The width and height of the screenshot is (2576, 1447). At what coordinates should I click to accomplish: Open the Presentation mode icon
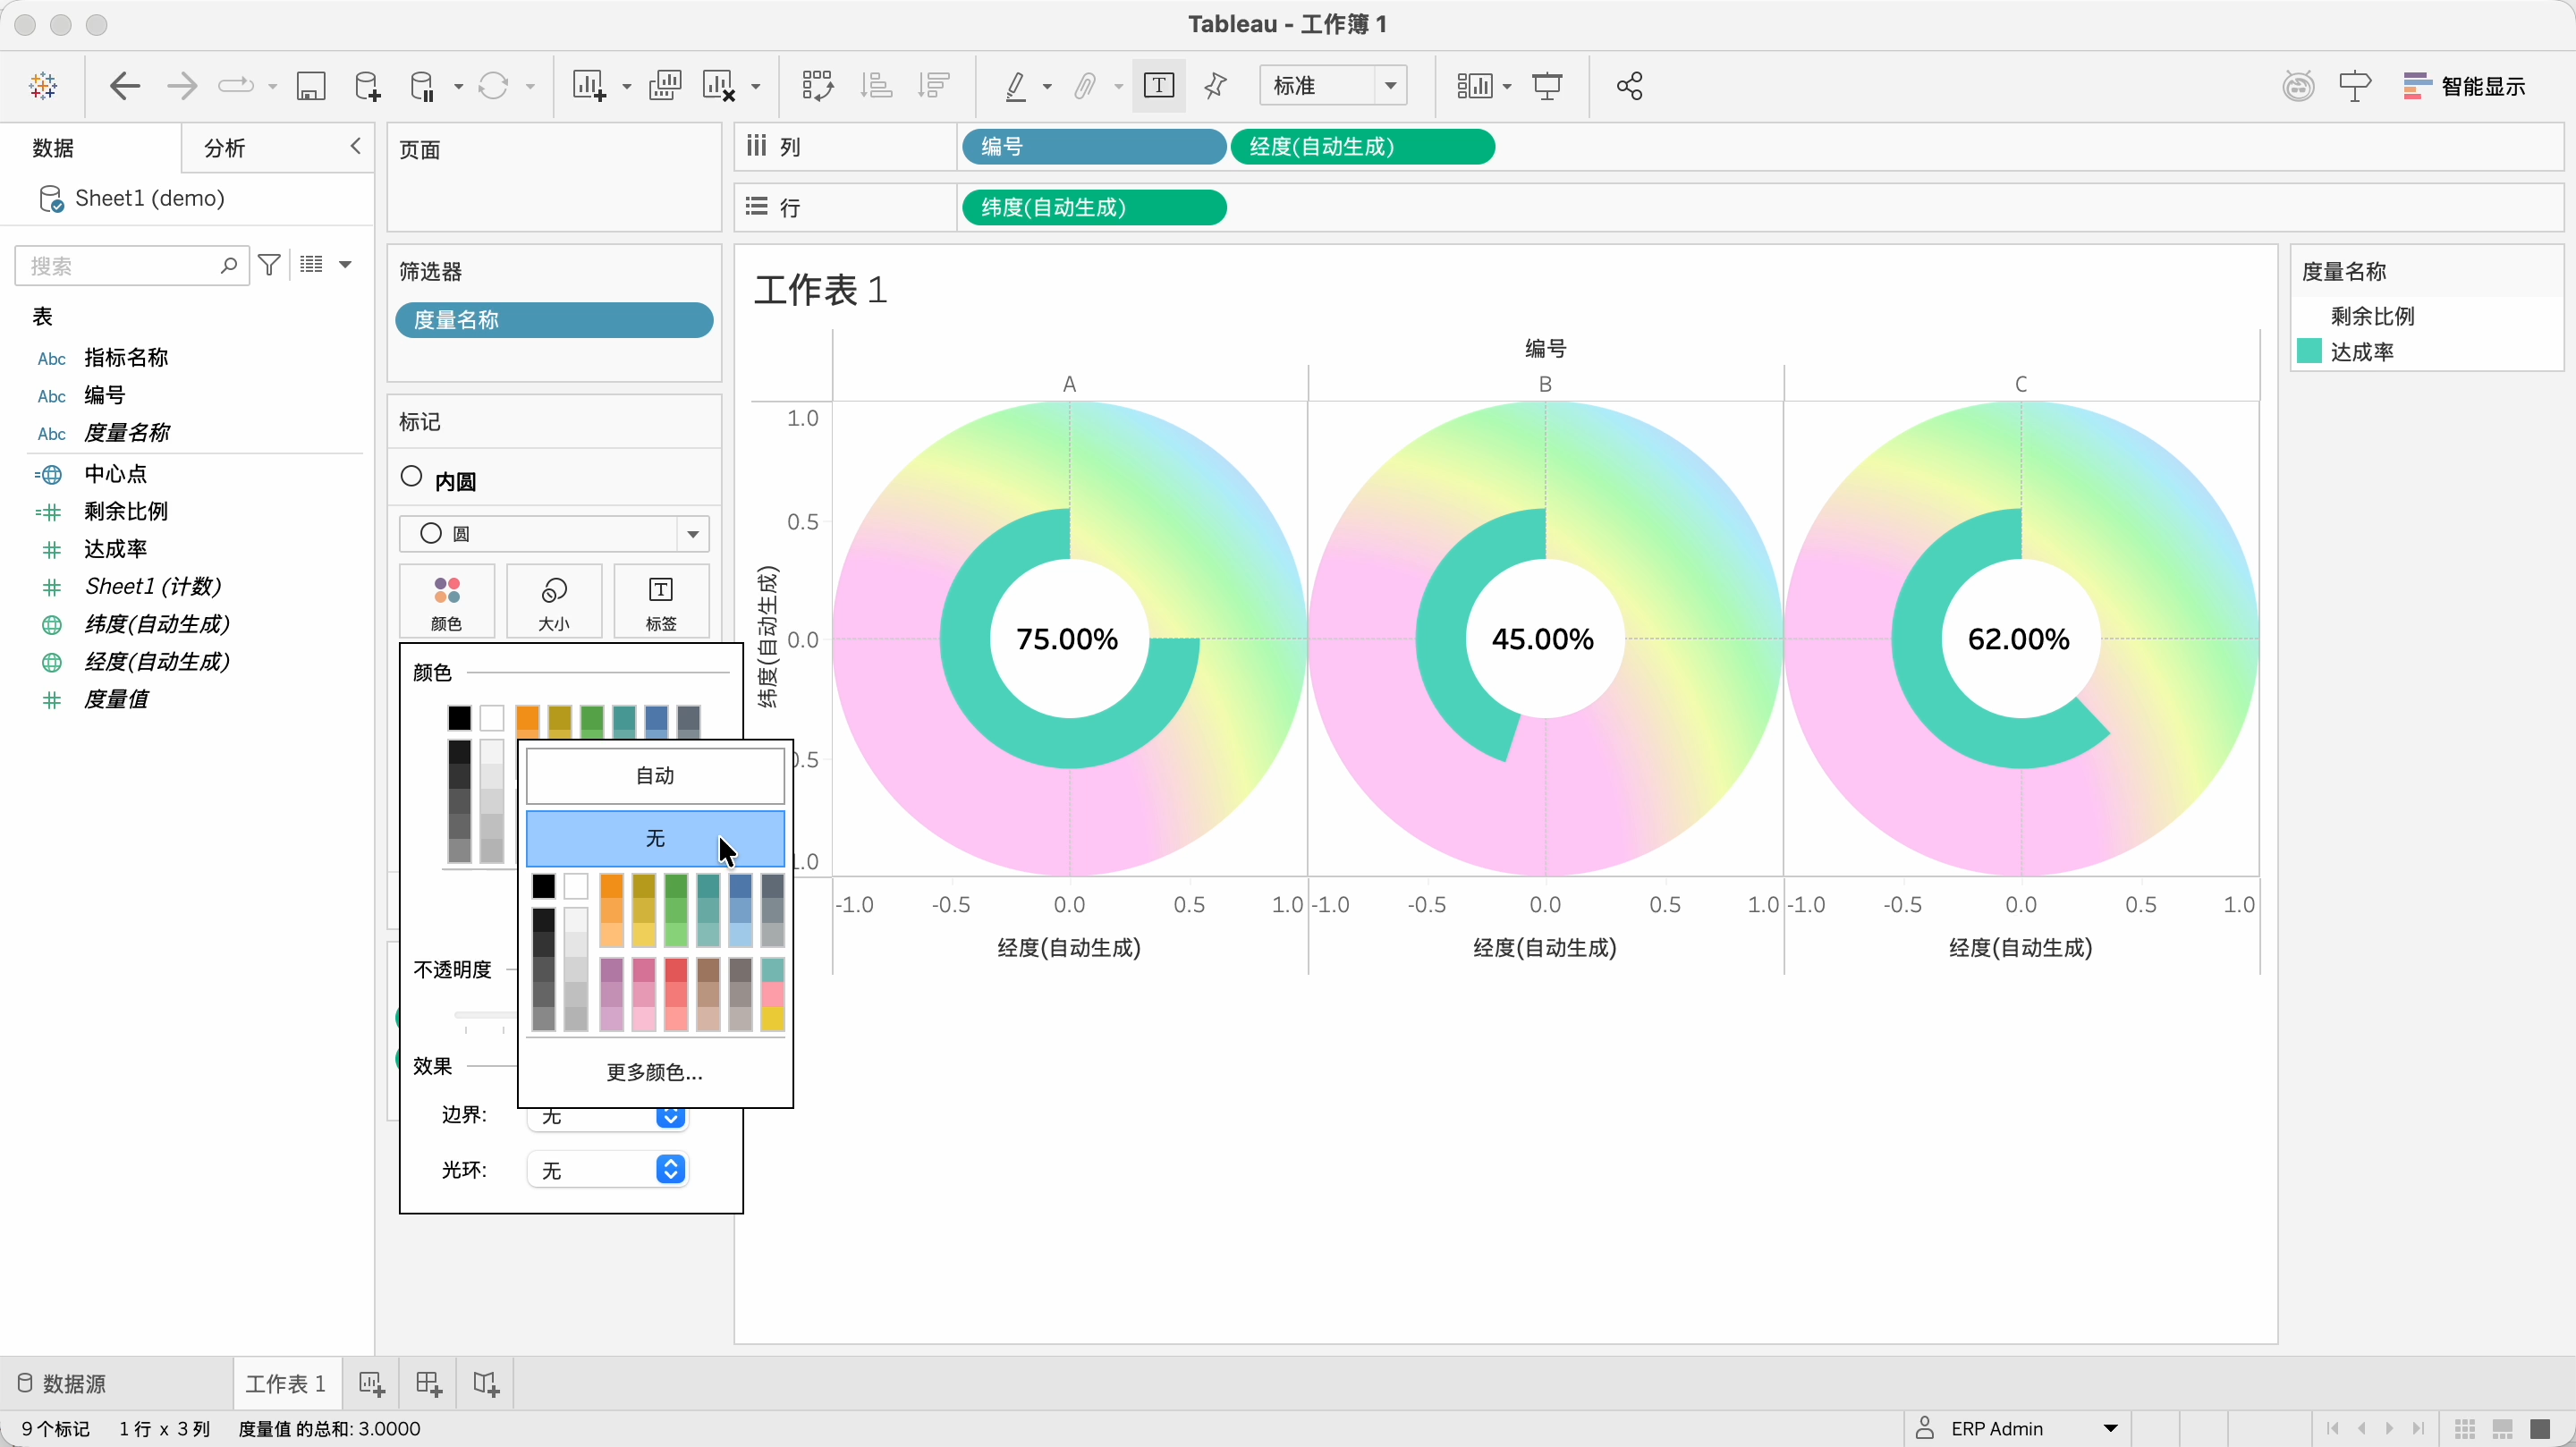coord(1547,86)
